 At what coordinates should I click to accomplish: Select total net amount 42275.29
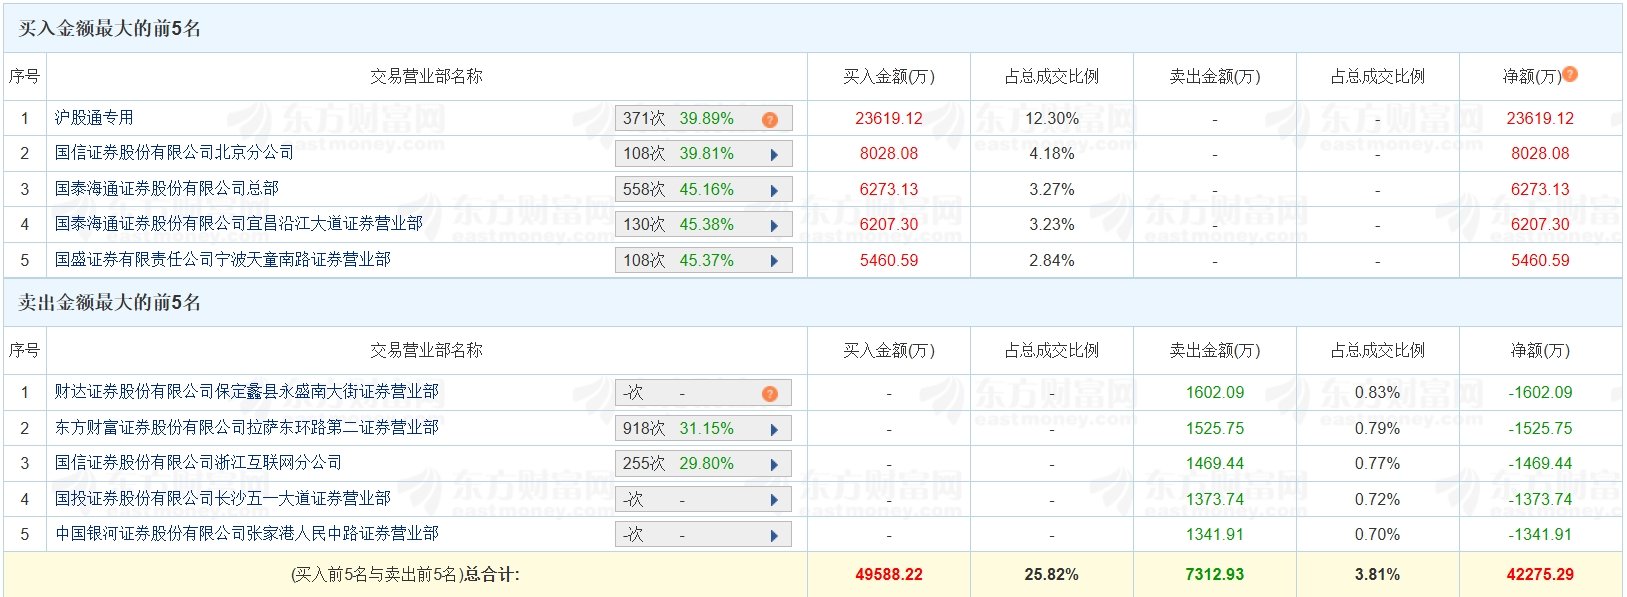1540,574
